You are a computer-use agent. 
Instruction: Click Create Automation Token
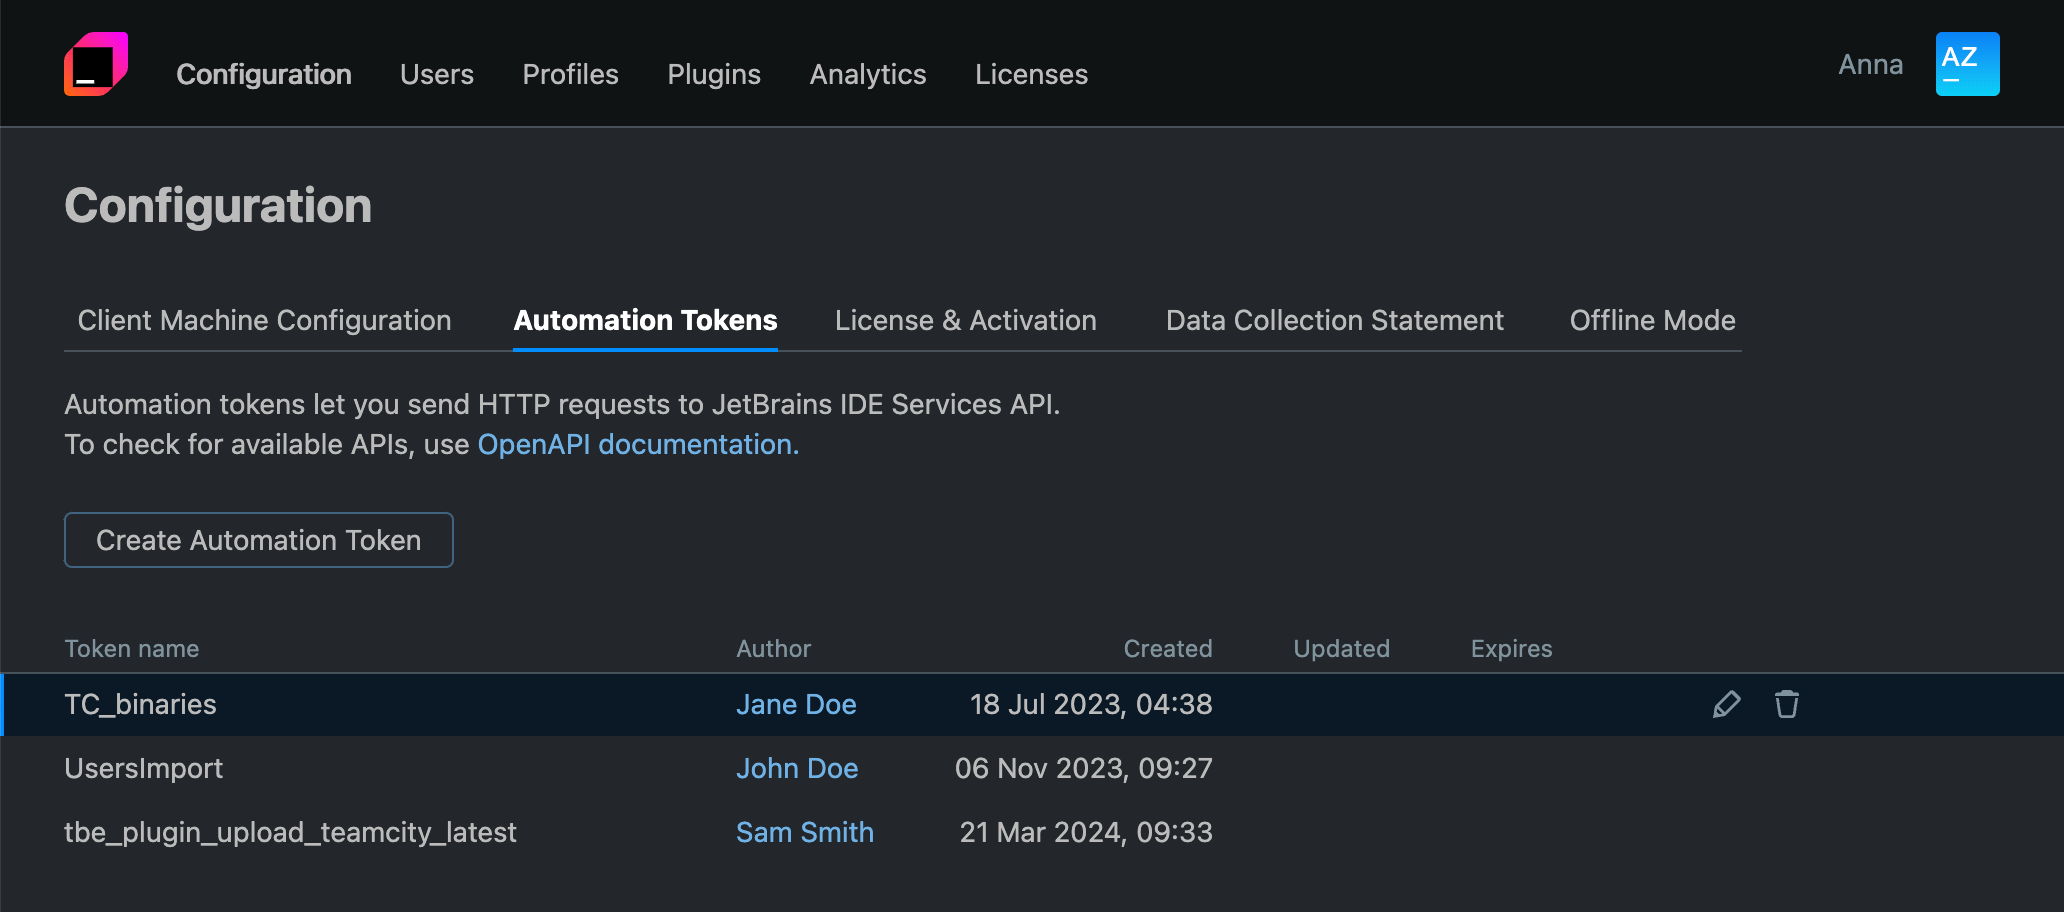258,540
